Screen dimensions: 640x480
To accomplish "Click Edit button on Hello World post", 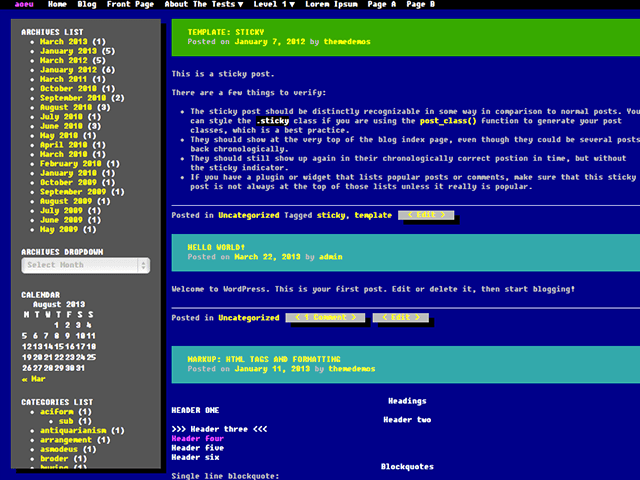I will pos(401,318).
